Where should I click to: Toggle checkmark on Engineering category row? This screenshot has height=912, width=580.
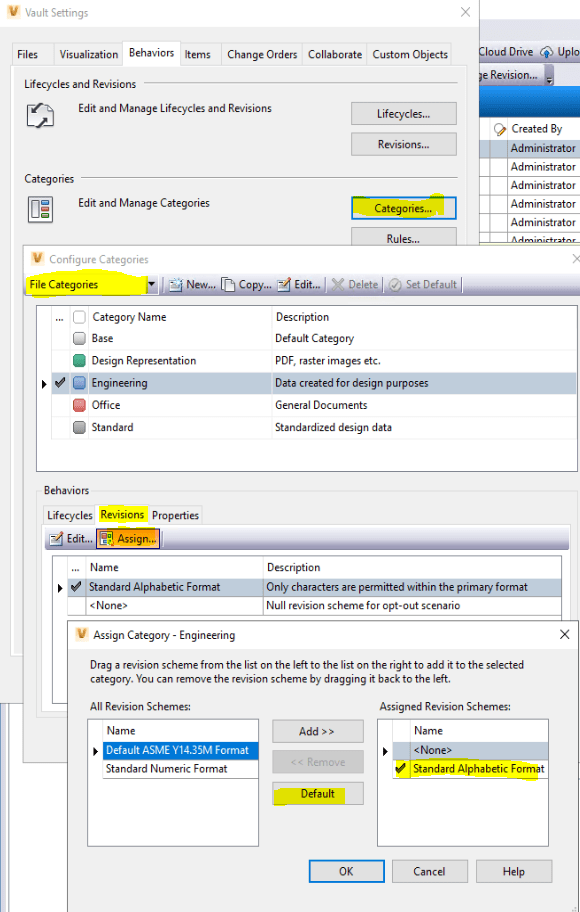[60, 383]
